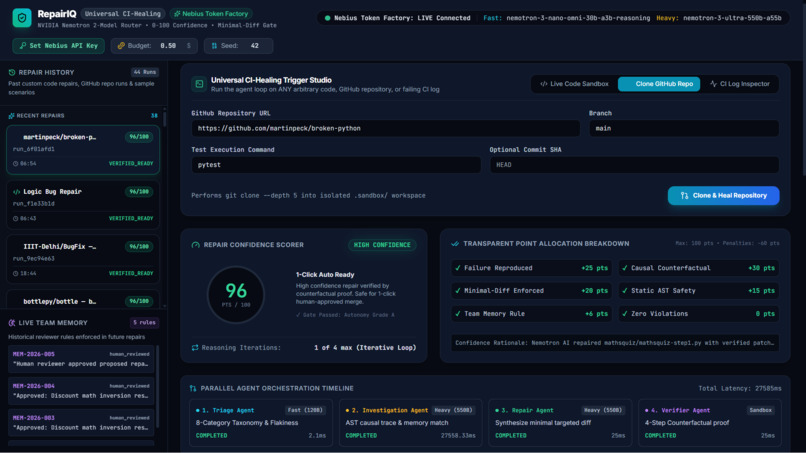
Task: Click the 44 Runs badge
Action: 144,73
